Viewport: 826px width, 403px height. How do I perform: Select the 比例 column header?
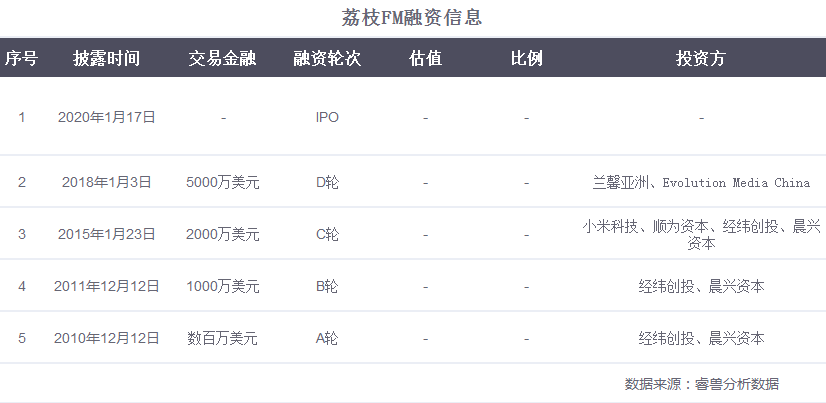[x=526, y=58]
